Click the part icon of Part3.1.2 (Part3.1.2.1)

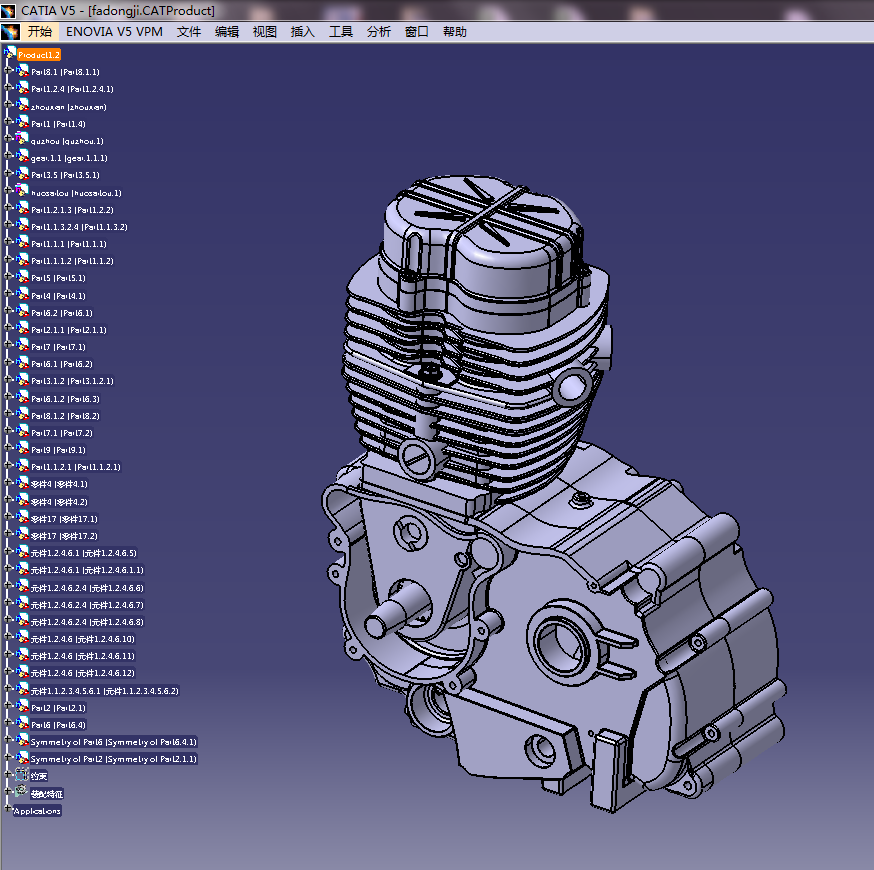point(22,380)
